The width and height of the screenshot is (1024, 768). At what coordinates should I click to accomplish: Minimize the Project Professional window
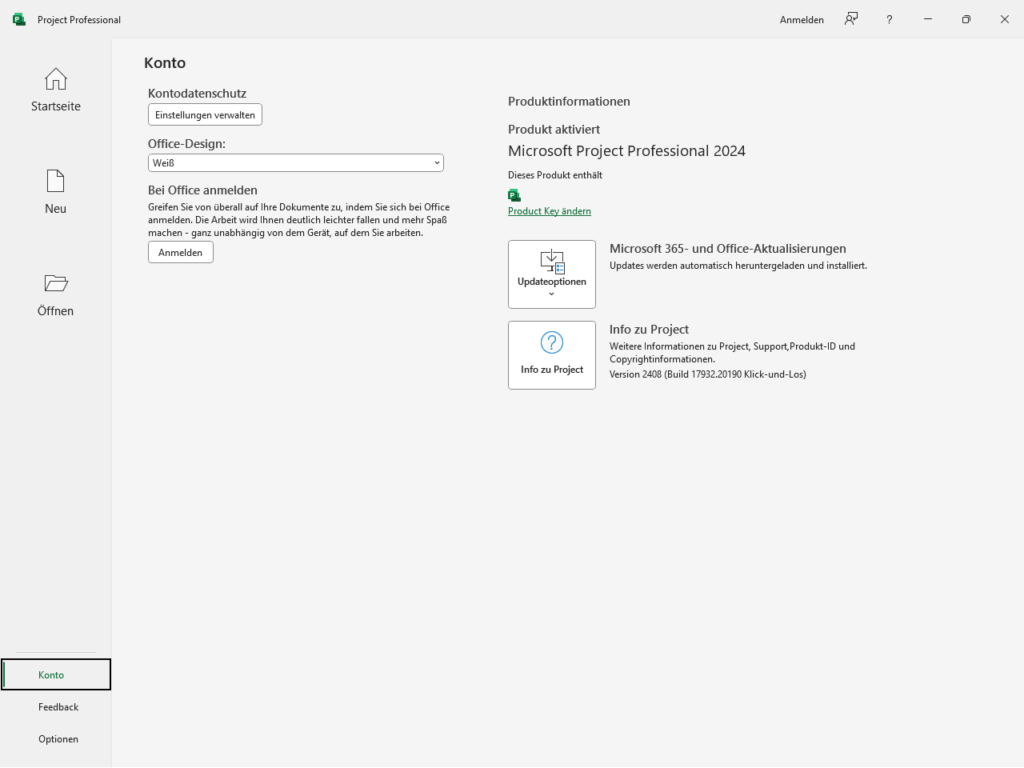pos(928,19)
